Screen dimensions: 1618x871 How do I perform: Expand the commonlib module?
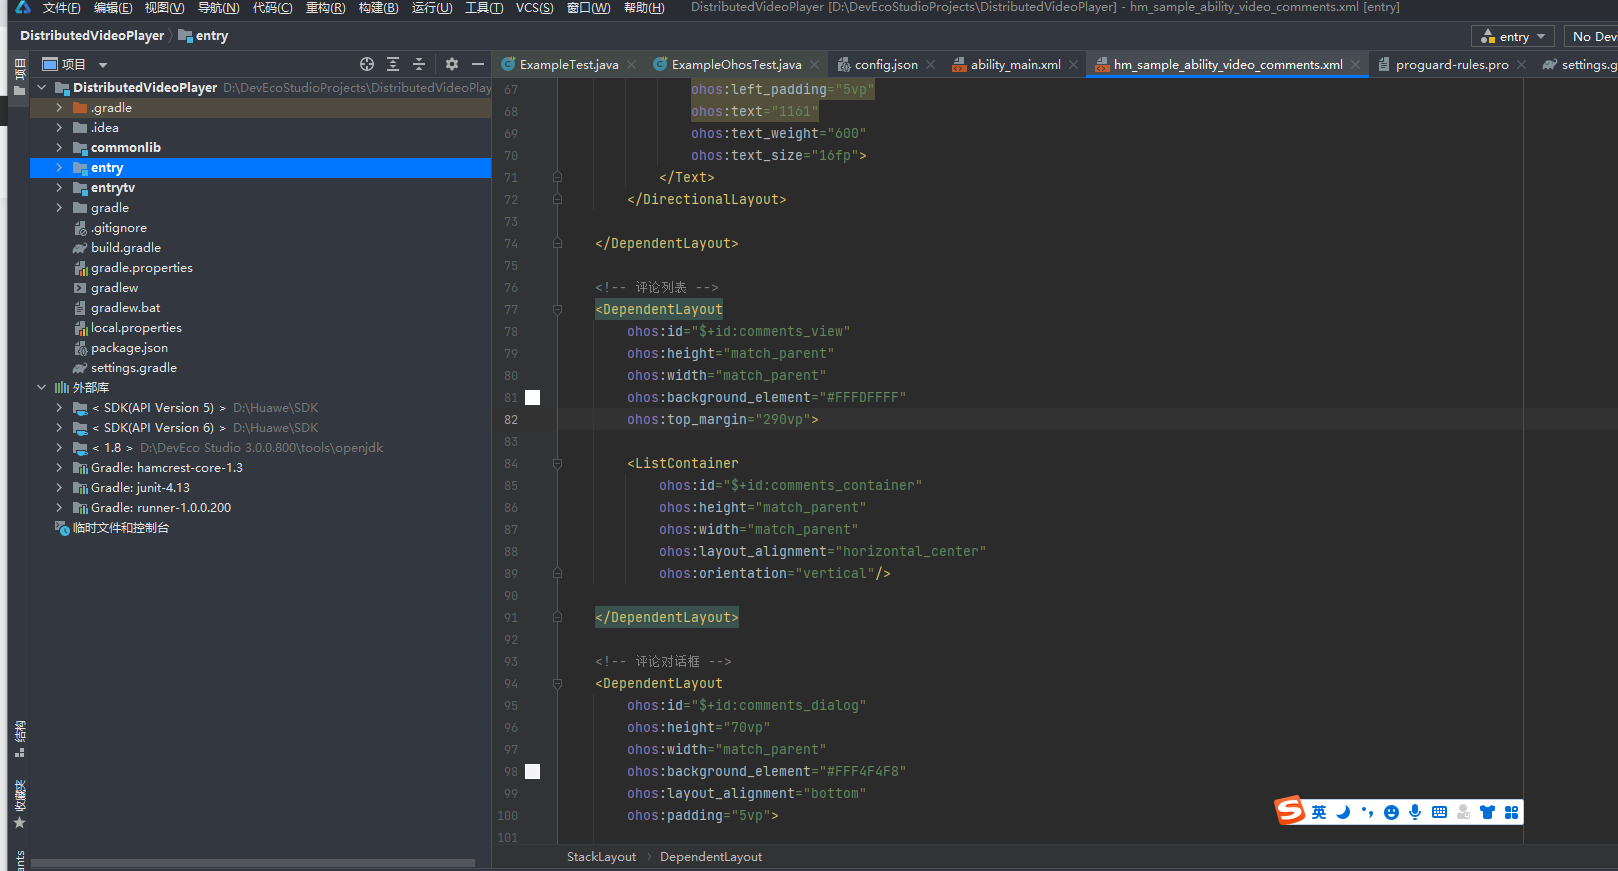(59, 147)
